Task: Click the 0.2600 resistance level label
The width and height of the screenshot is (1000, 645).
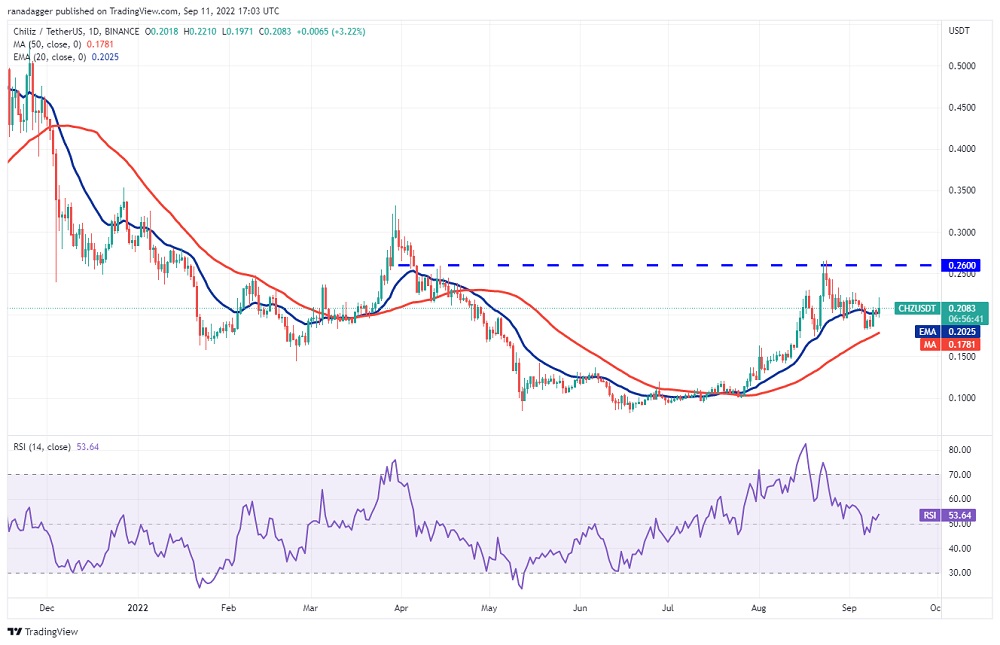Action: pos(962,265)
